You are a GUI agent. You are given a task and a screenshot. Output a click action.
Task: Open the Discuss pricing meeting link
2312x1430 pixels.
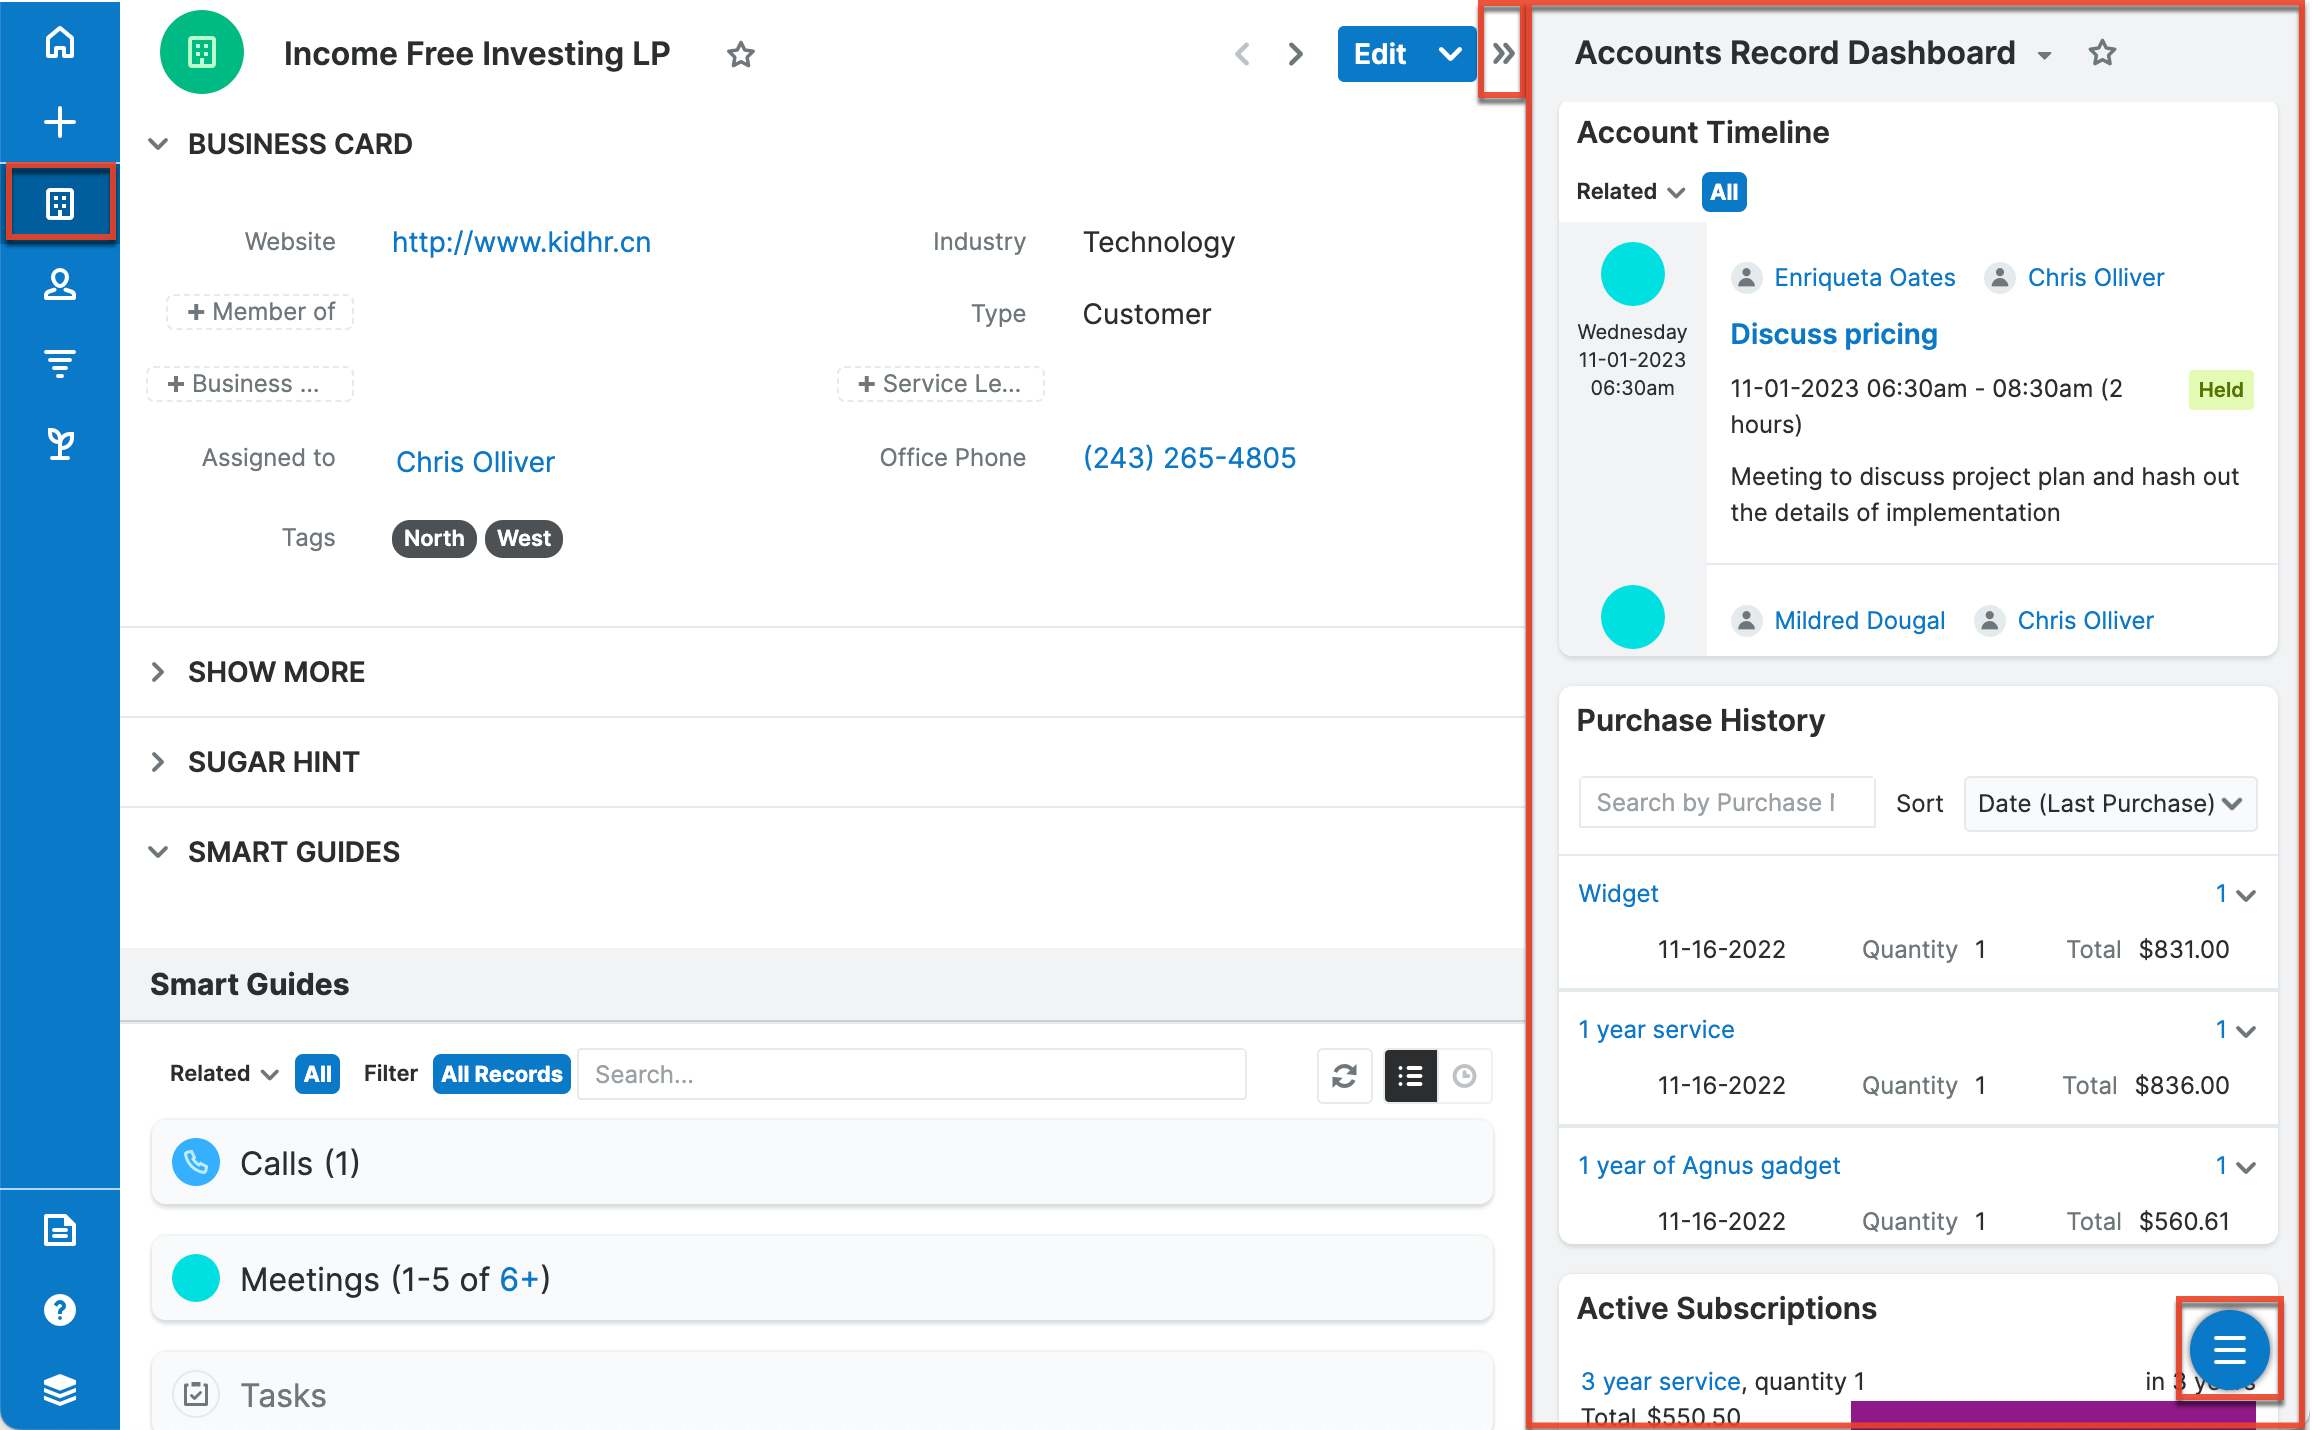(x=1834, y=334)
